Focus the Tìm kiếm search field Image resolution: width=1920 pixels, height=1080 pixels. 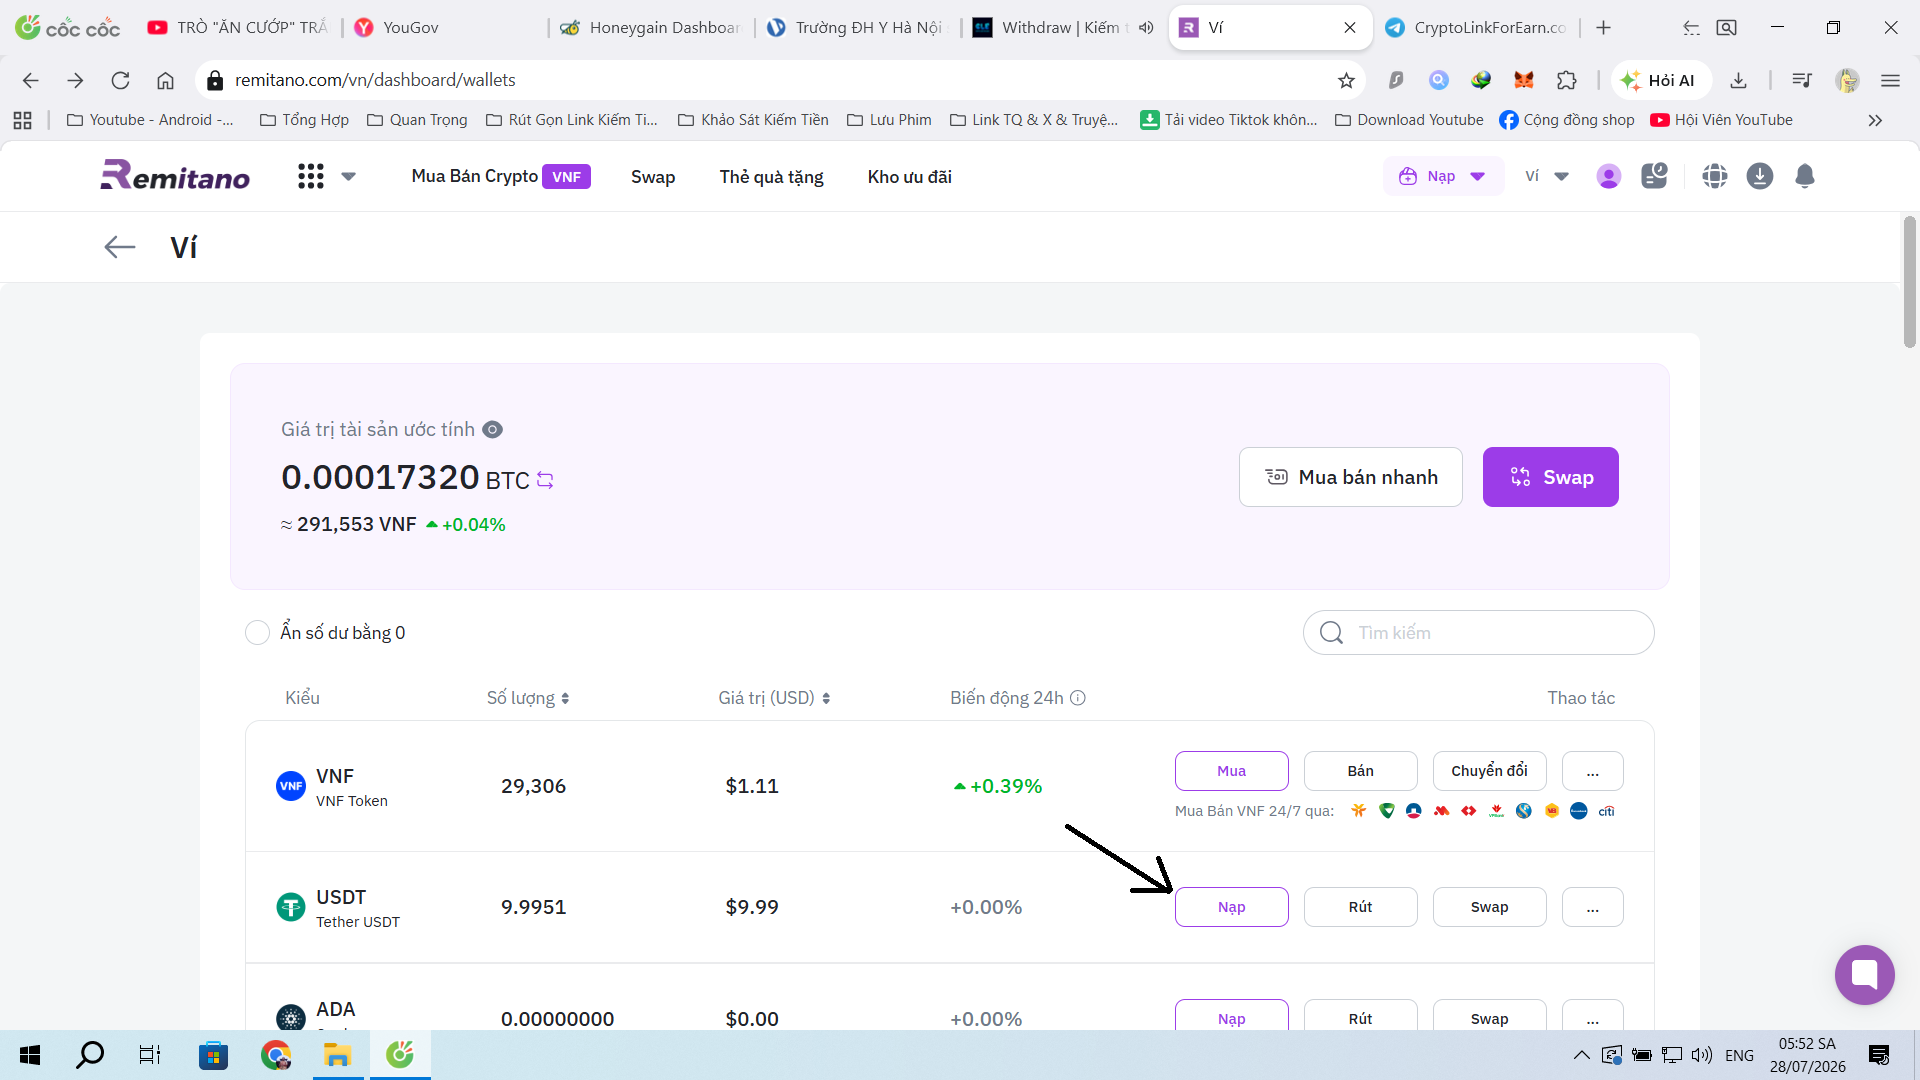[x=1479, y=633]
